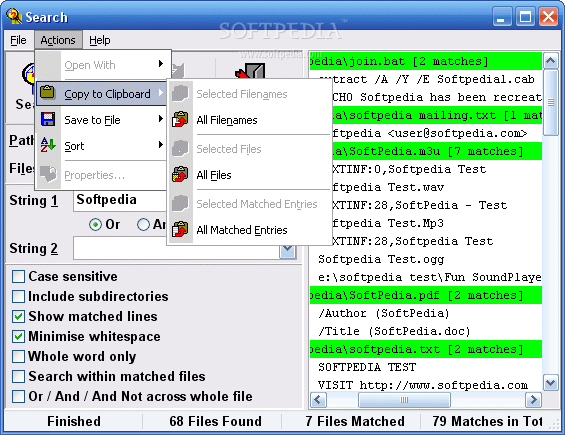Image resolution: width=565 pixels, height=435 pixels.
Task: Click '68 Files Found' in status bar
Action: 215,421
